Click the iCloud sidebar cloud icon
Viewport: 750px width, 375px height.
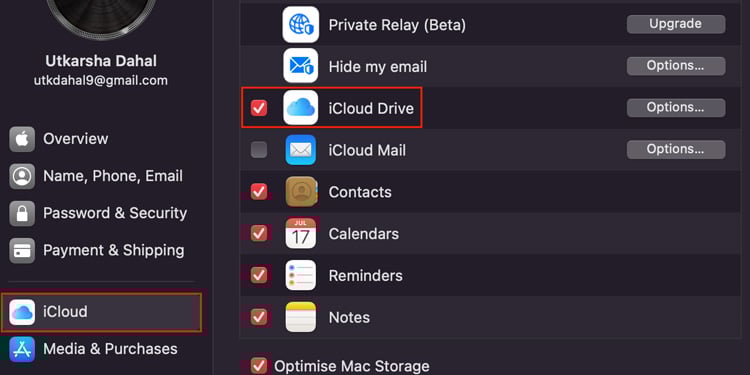22,312
